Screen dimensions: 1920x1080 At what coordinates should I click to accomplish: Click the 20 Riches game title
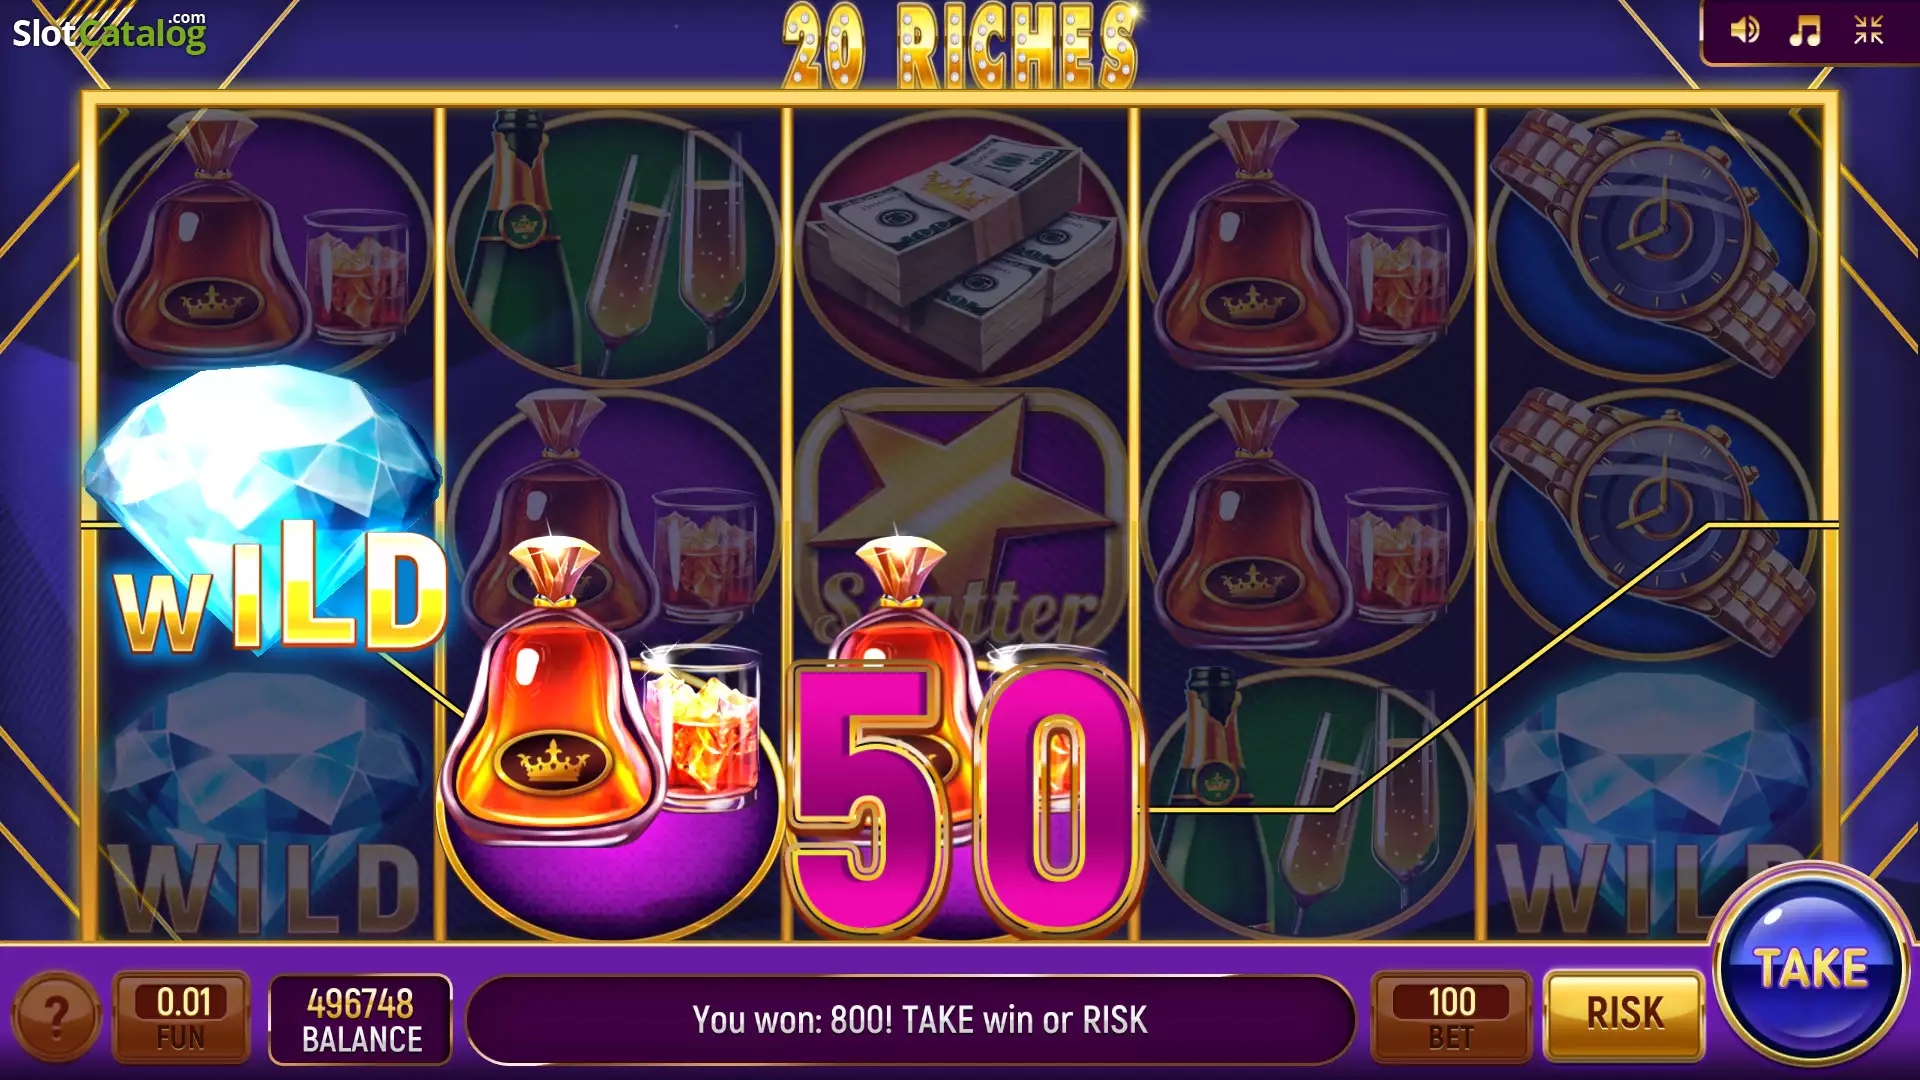[x=960, y=45]
